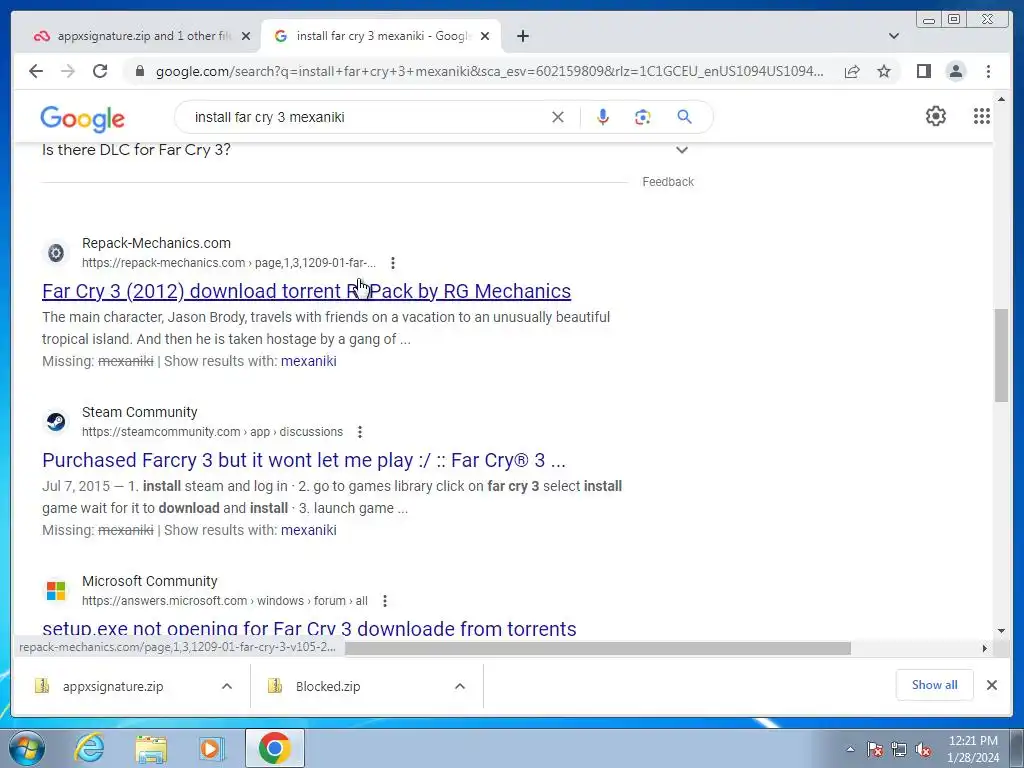Bookmark this tab with the star icon

tap(884, 71)
